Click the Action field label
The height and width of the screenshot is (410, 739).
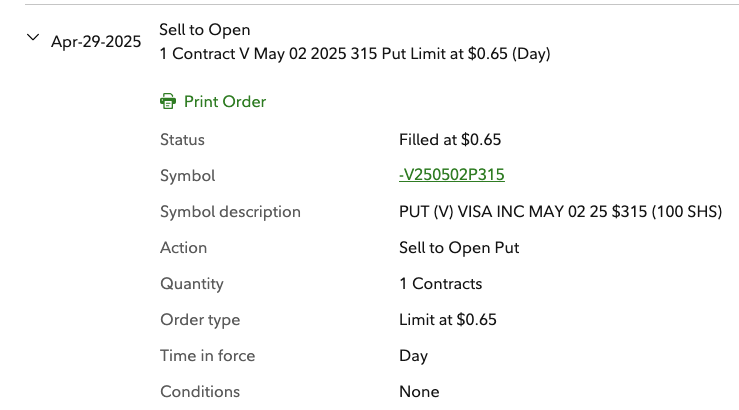coord(183,248)
